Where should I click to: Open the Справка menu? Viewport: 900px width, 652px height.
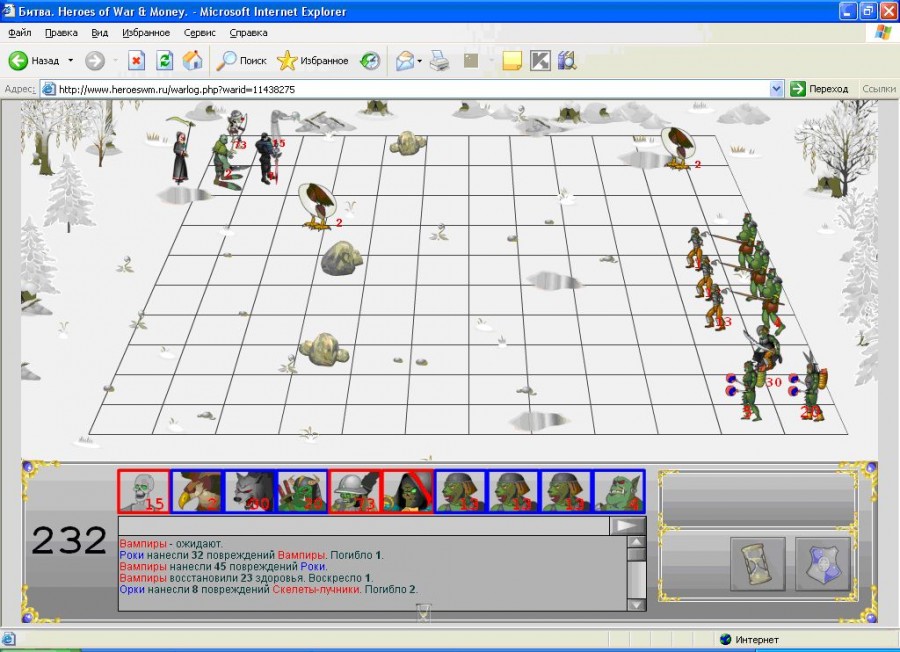[248, 33]
